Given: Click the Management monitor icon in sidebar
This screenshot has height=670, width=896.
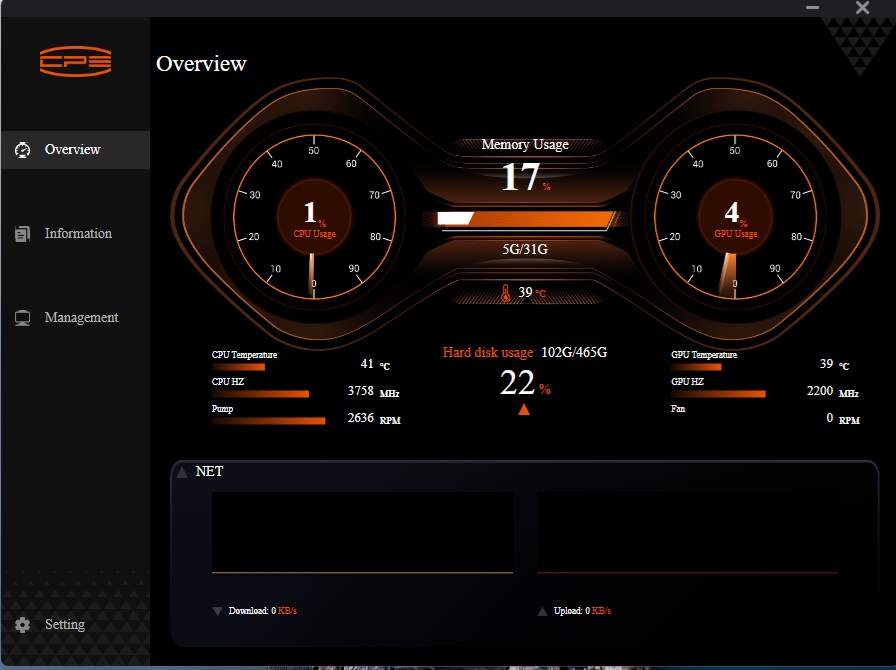Looking at the screenshot, I should pos(22,318).
